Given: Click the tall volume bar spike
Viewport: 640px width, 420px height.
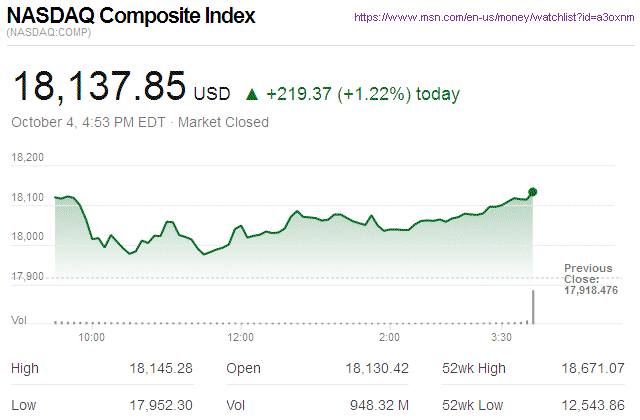Looking at the screenshot, I should pos(533,307).
